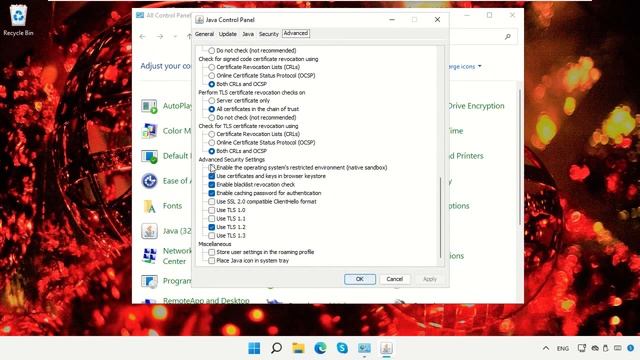
Task: Open recent locations dropdown in Control Panel
Action: point(175,36)
